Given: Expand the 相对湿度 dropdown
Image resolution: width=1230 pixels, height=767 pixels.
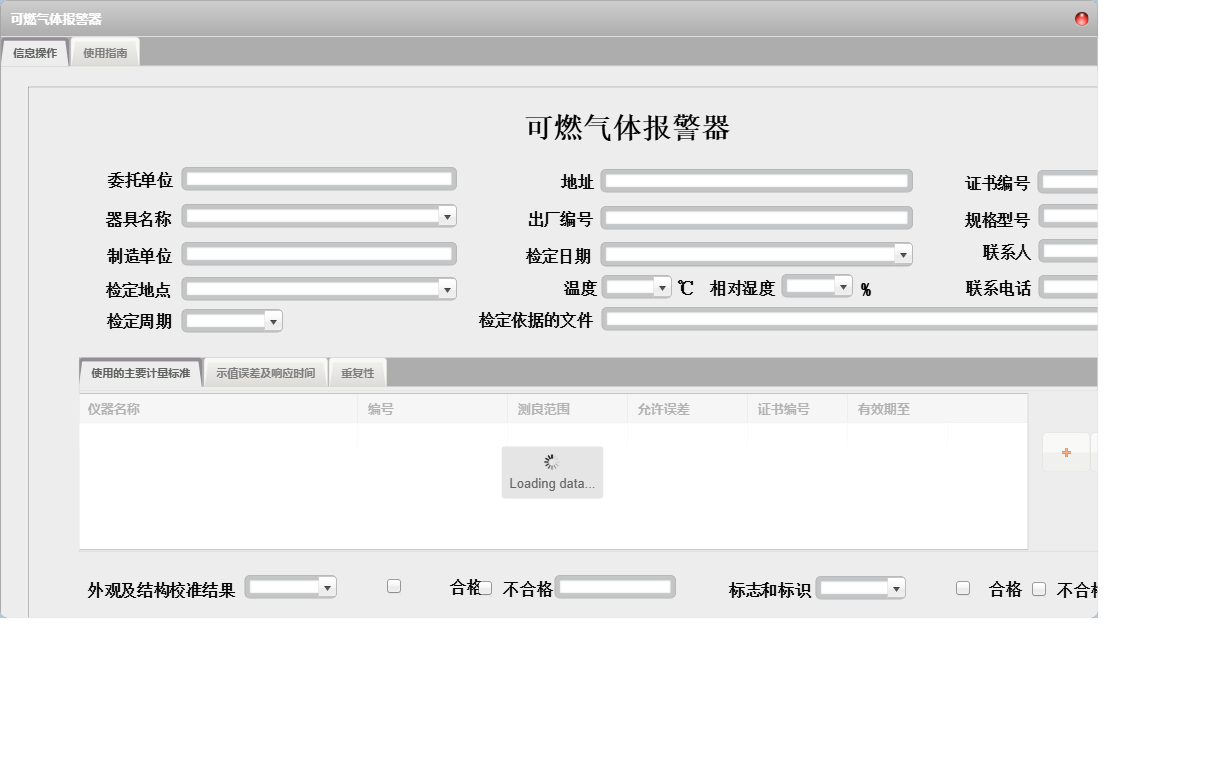Looking at the screenshot, I should [843, 288].
